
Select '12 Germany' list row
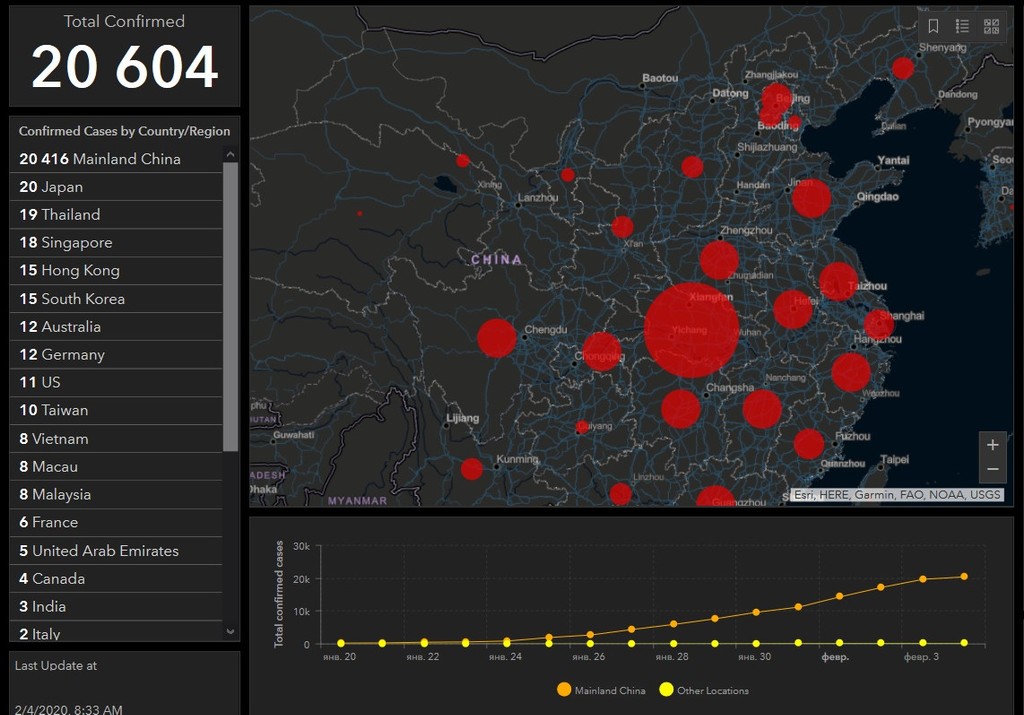tap(116, 355)
